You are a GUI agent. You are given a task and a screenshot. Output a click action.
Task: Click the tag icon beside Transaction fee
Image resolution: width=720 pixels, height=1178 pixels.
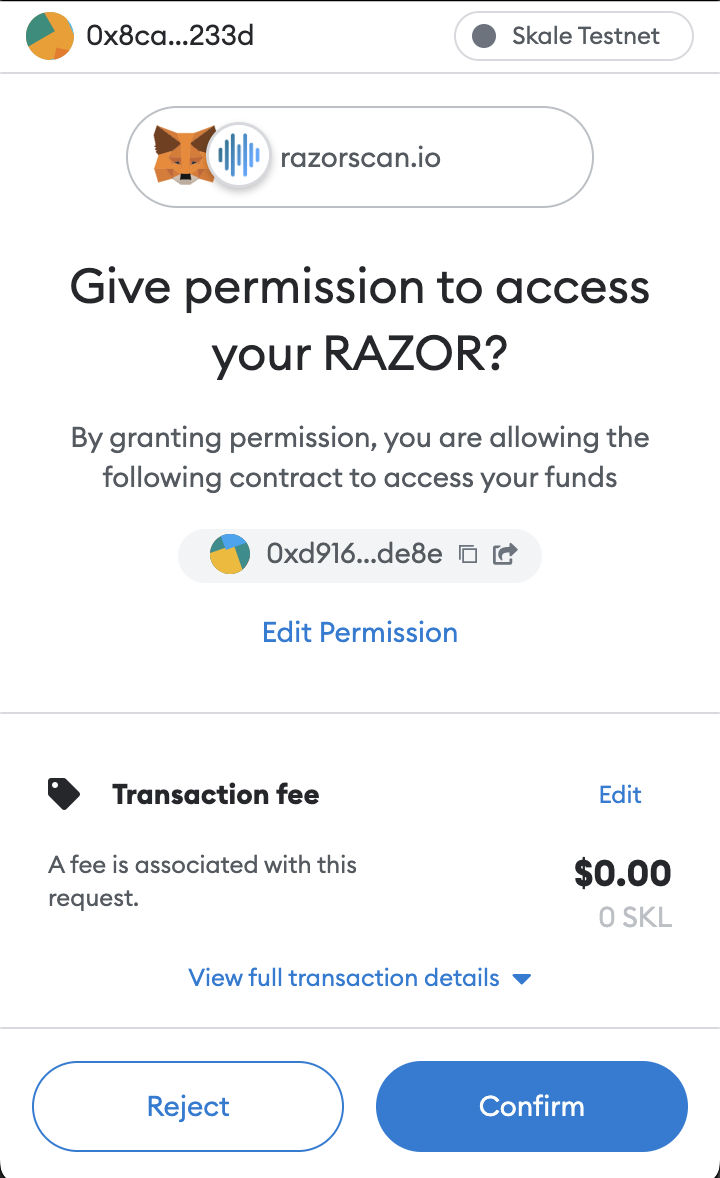click(x=63, y=793)
